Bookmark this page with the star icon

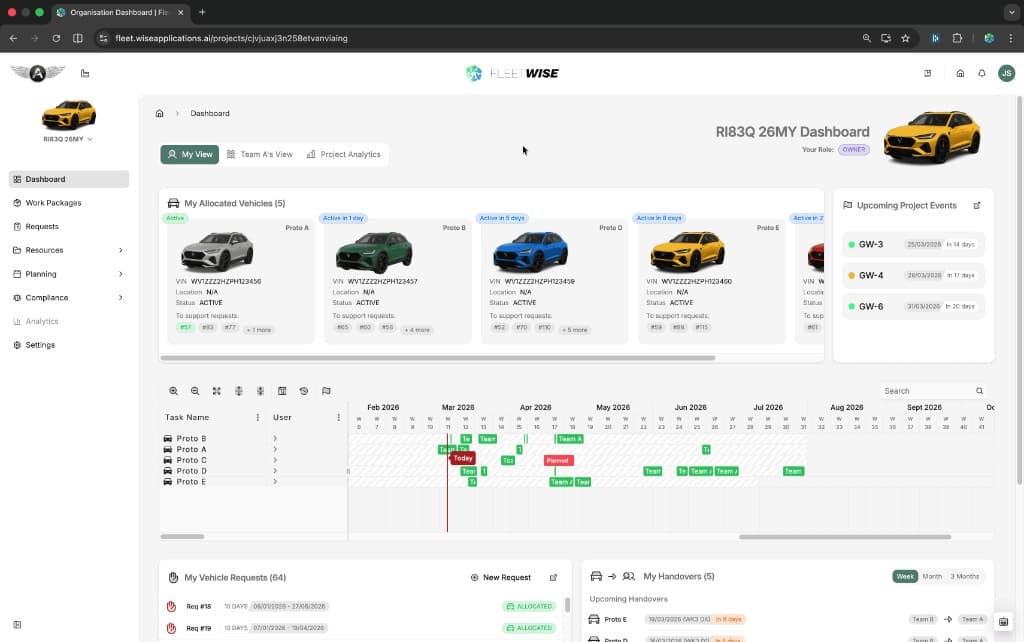tap(905, 38)
